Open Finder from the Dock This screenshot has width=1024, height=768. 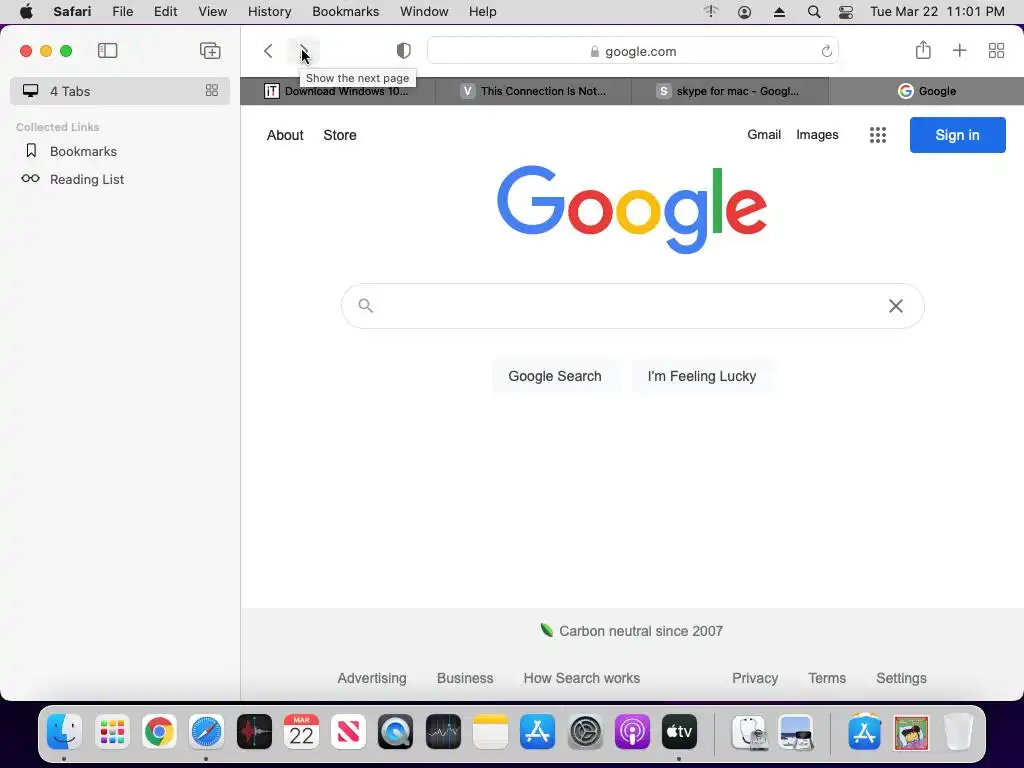click(64, 731)
